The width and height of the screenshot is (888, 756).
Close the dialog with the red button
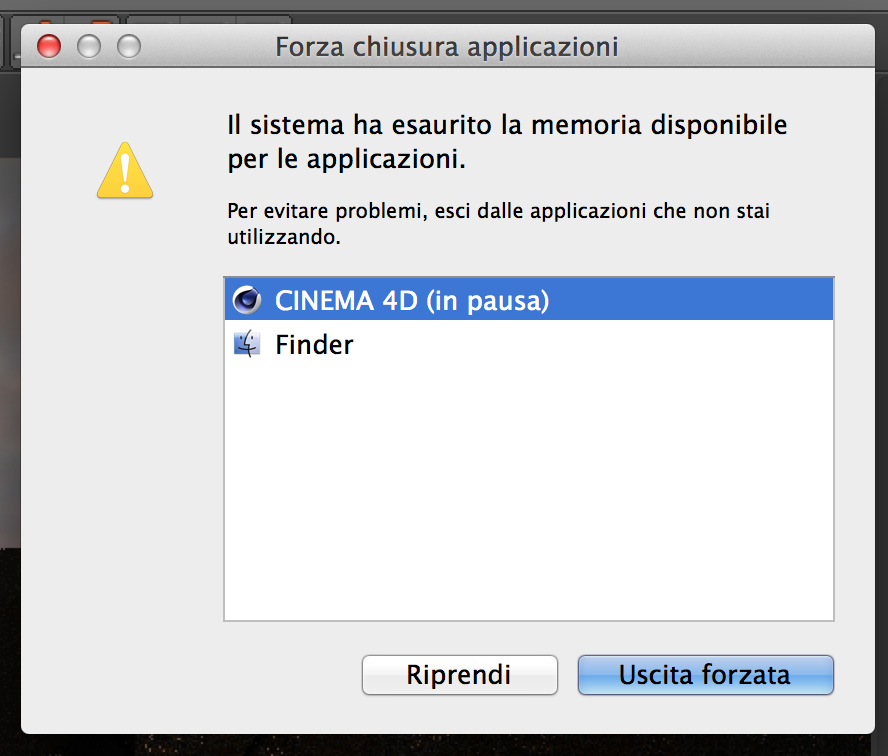click(49, 46)
